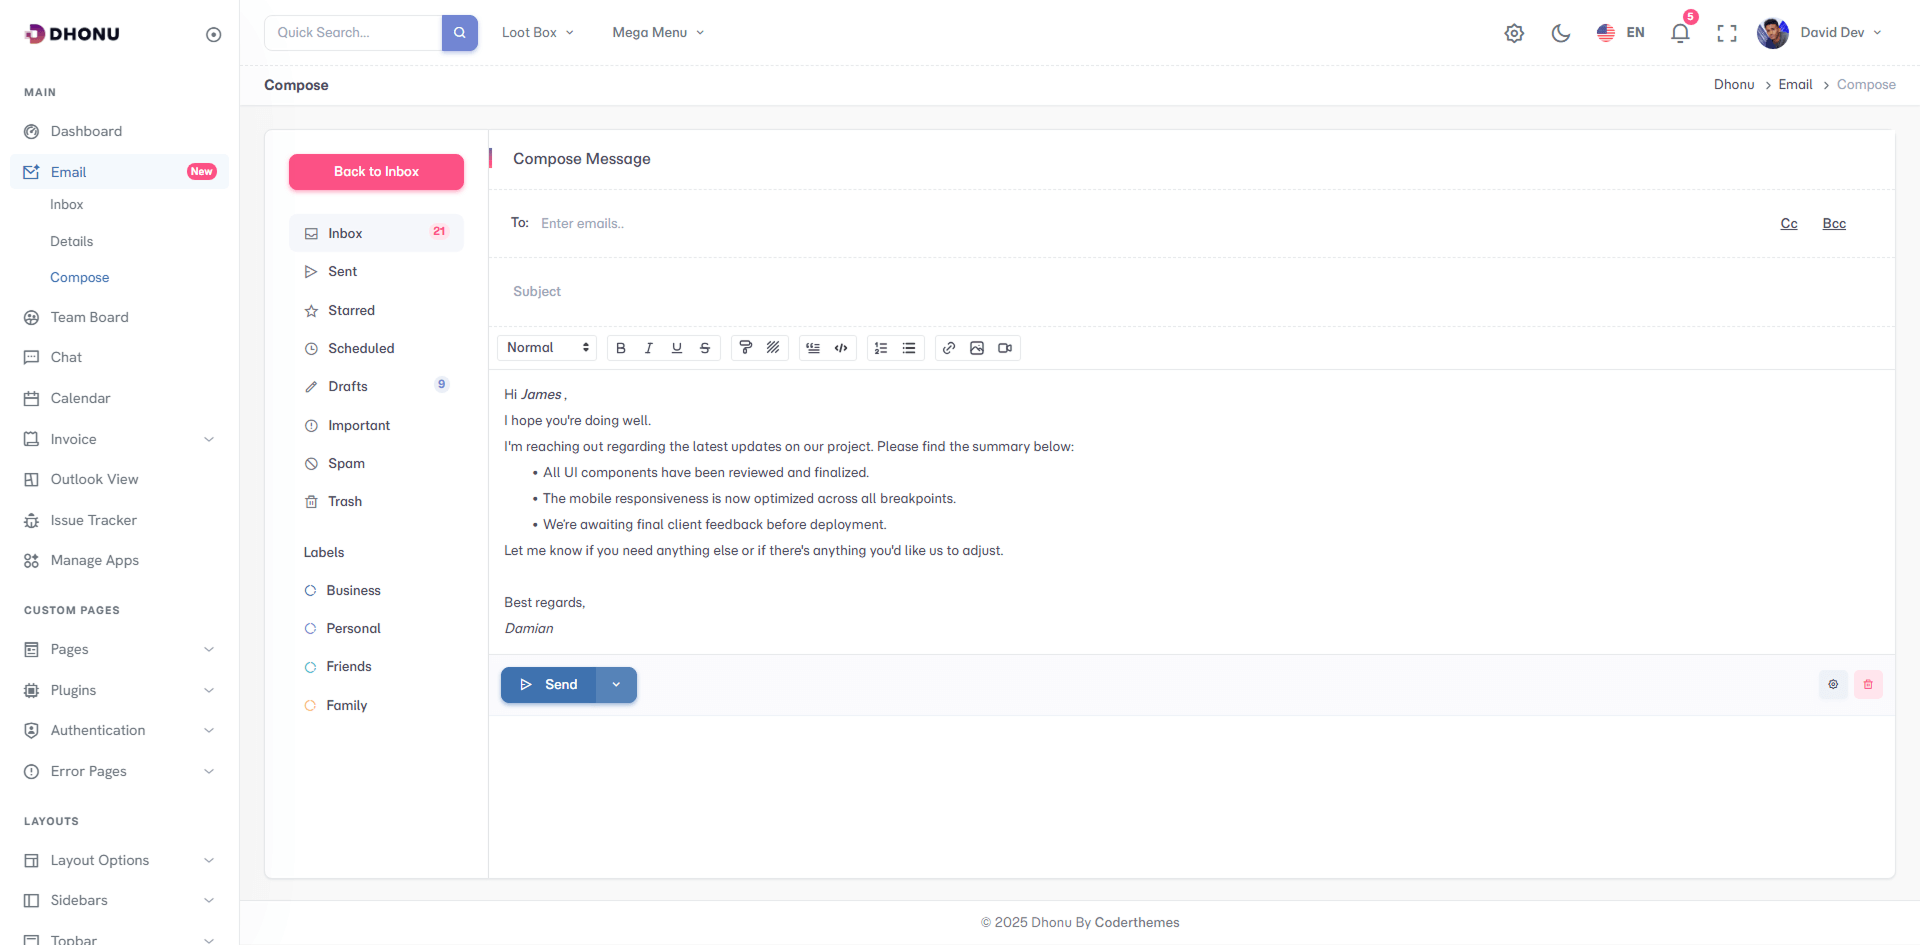
Task: Open the Mega Menu in top bar
Action: (658, 33)
